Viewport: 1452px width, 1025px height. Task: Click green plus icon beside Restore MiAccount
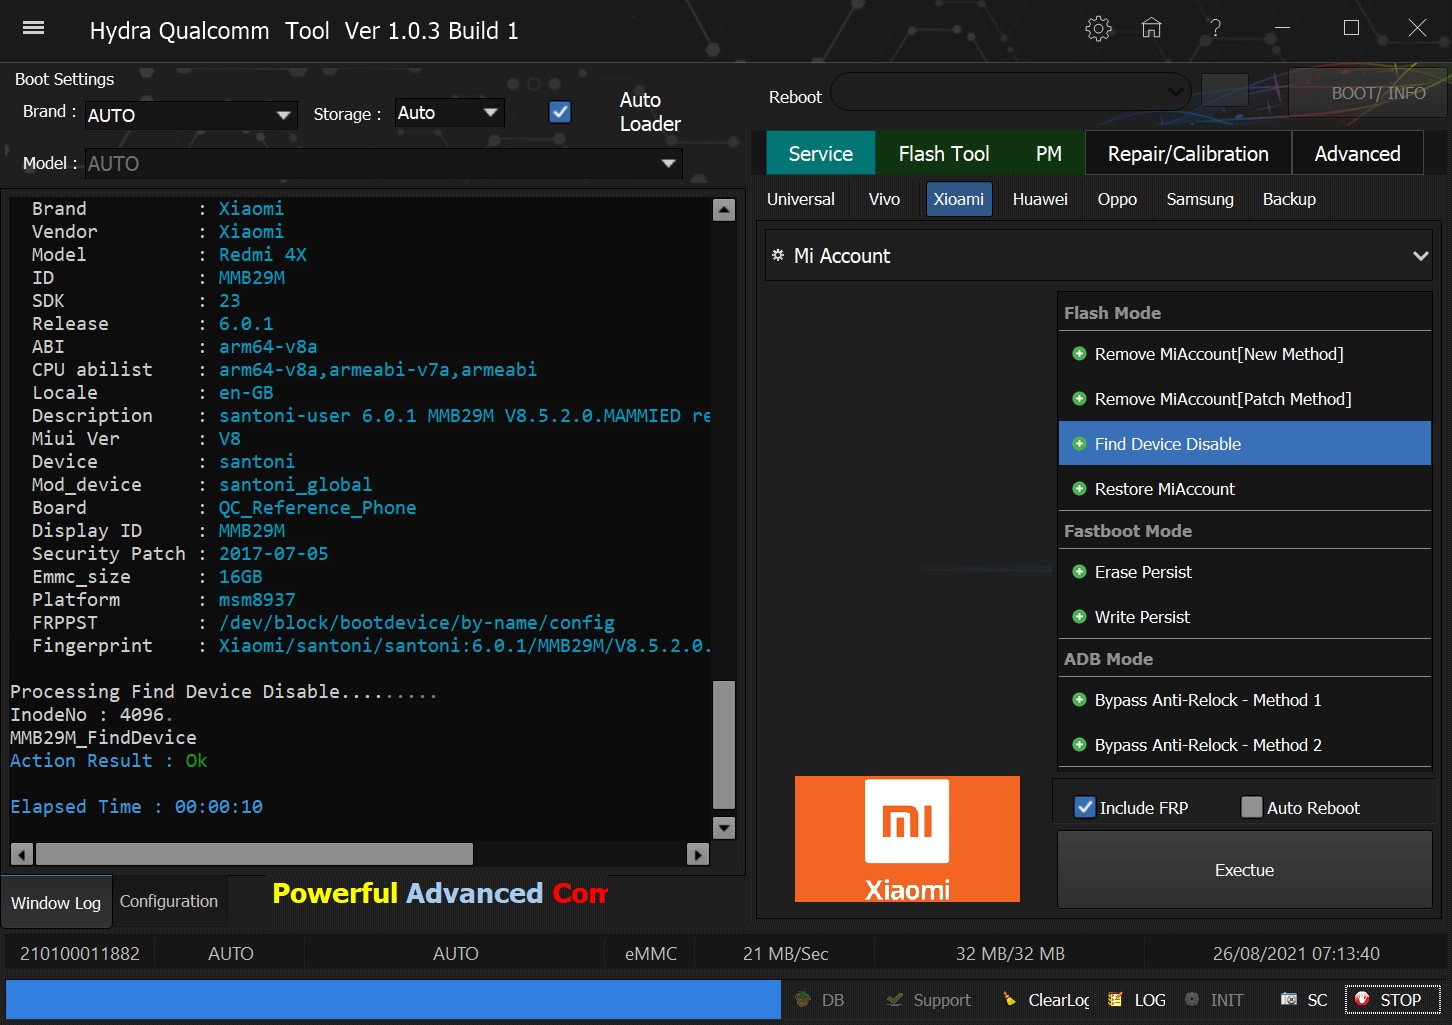point(1079,489)
